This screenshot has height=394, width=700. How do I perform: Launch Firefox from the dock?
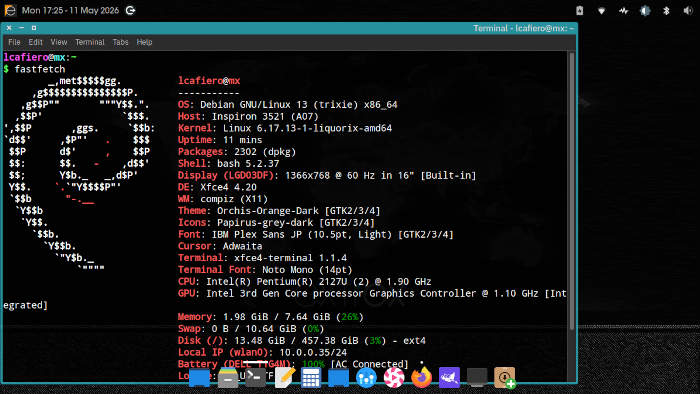[421, 378]
